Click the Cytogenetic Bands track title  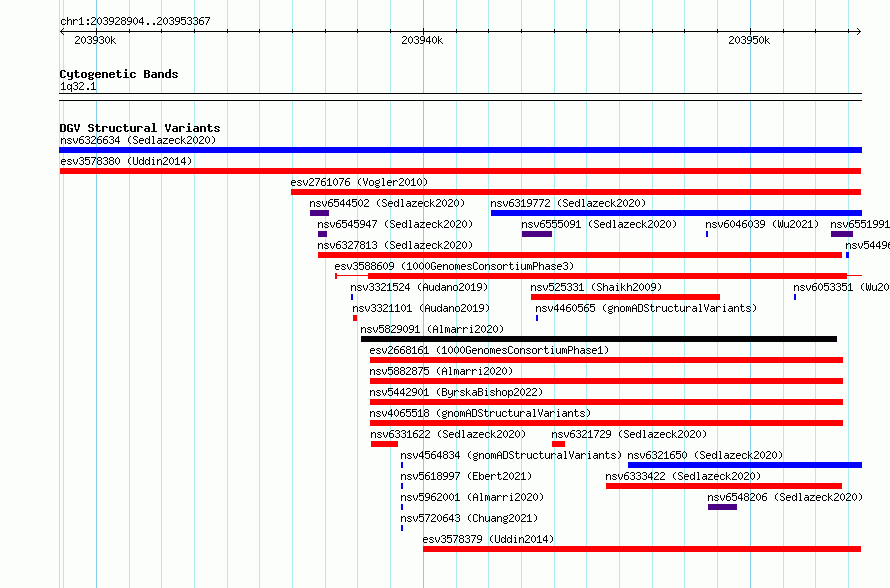click(119, 74)
